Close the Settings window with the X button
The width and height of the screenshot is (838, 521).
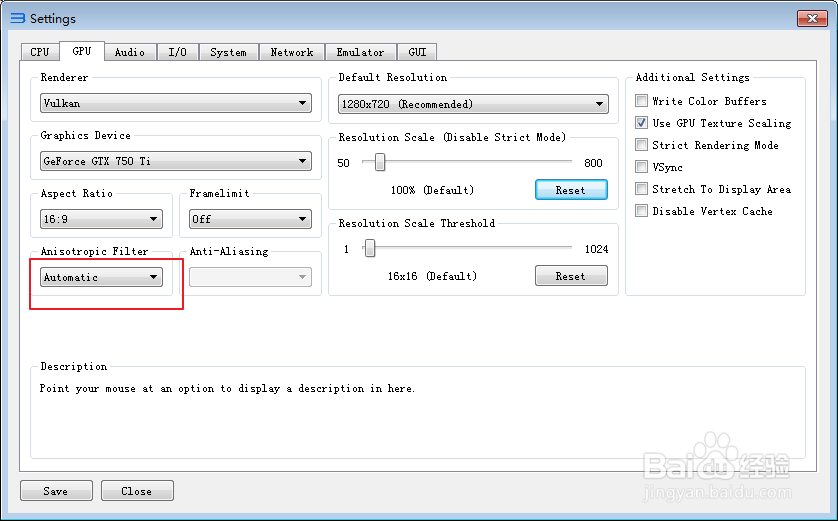coord(812,18)
